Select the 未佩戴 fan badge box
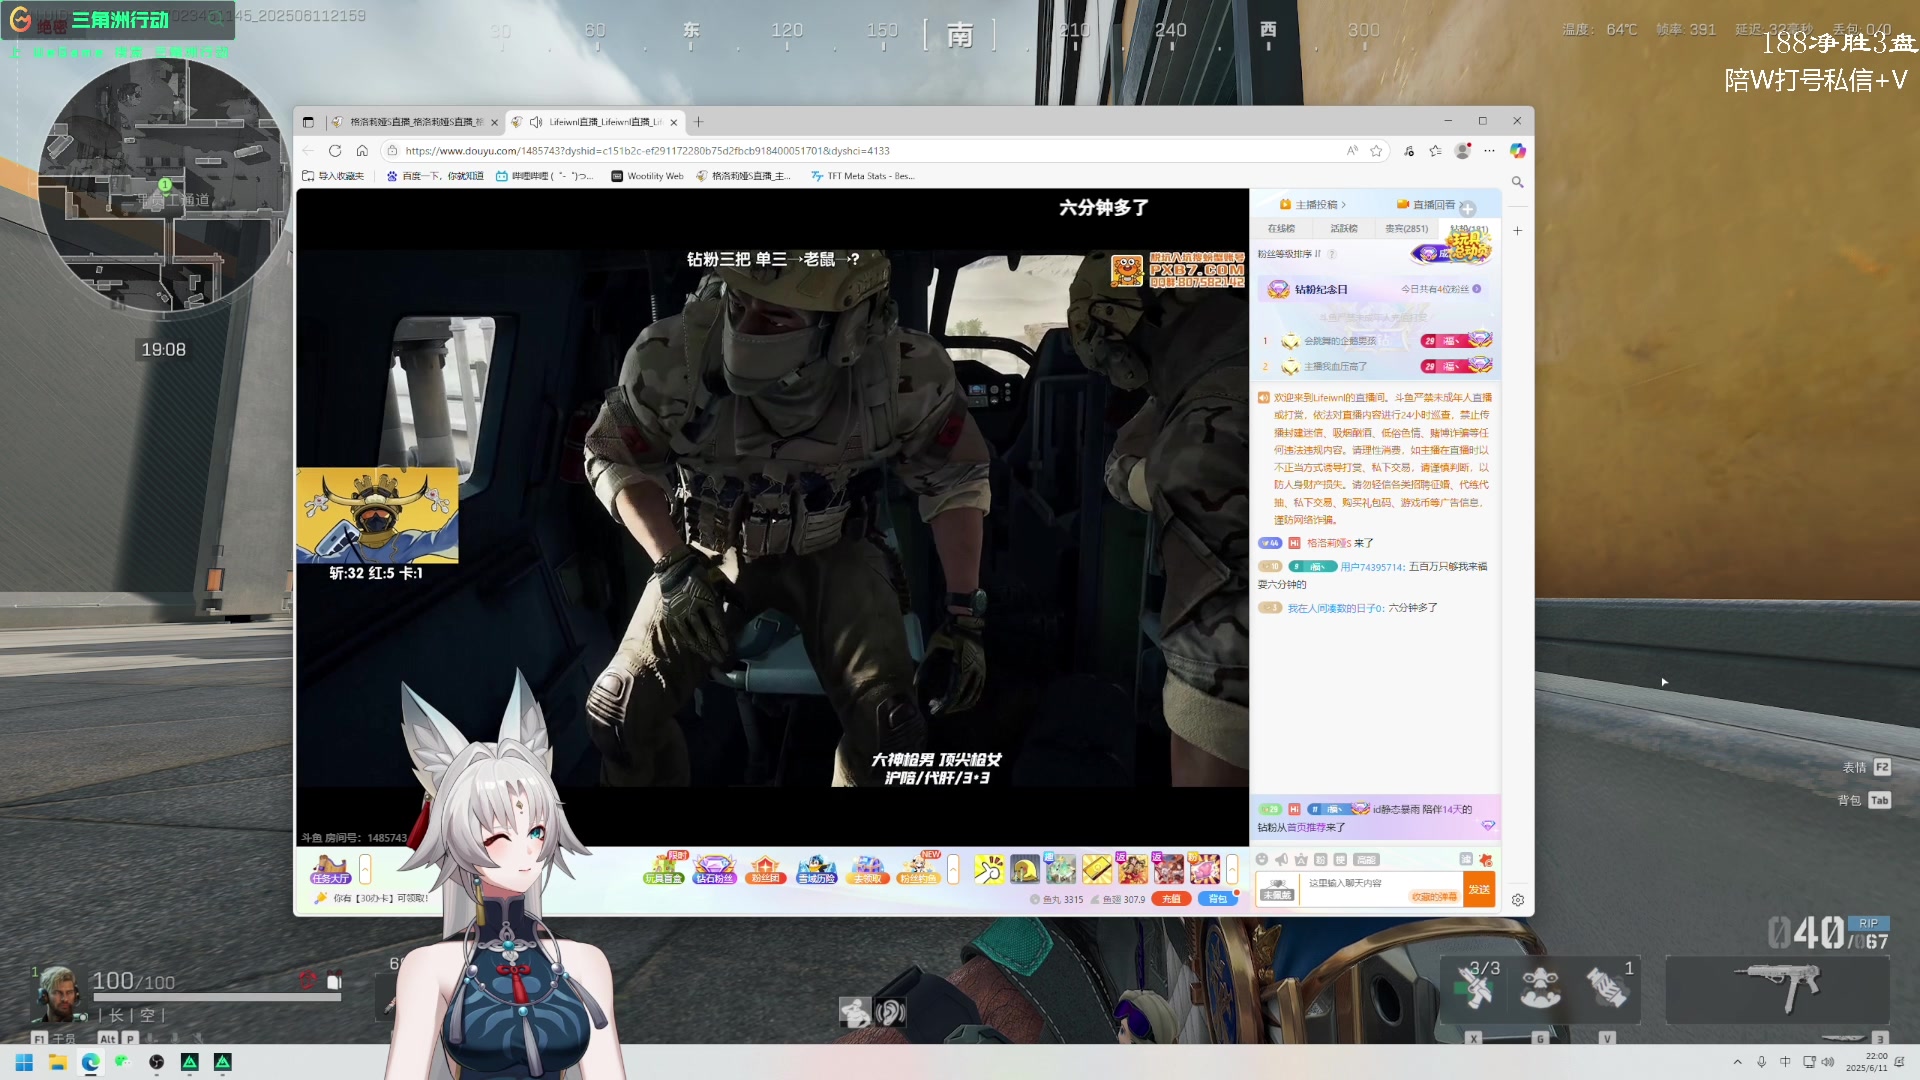Image resolution: width=1920 pixels, height=1080 pixels. [1277, 889]
